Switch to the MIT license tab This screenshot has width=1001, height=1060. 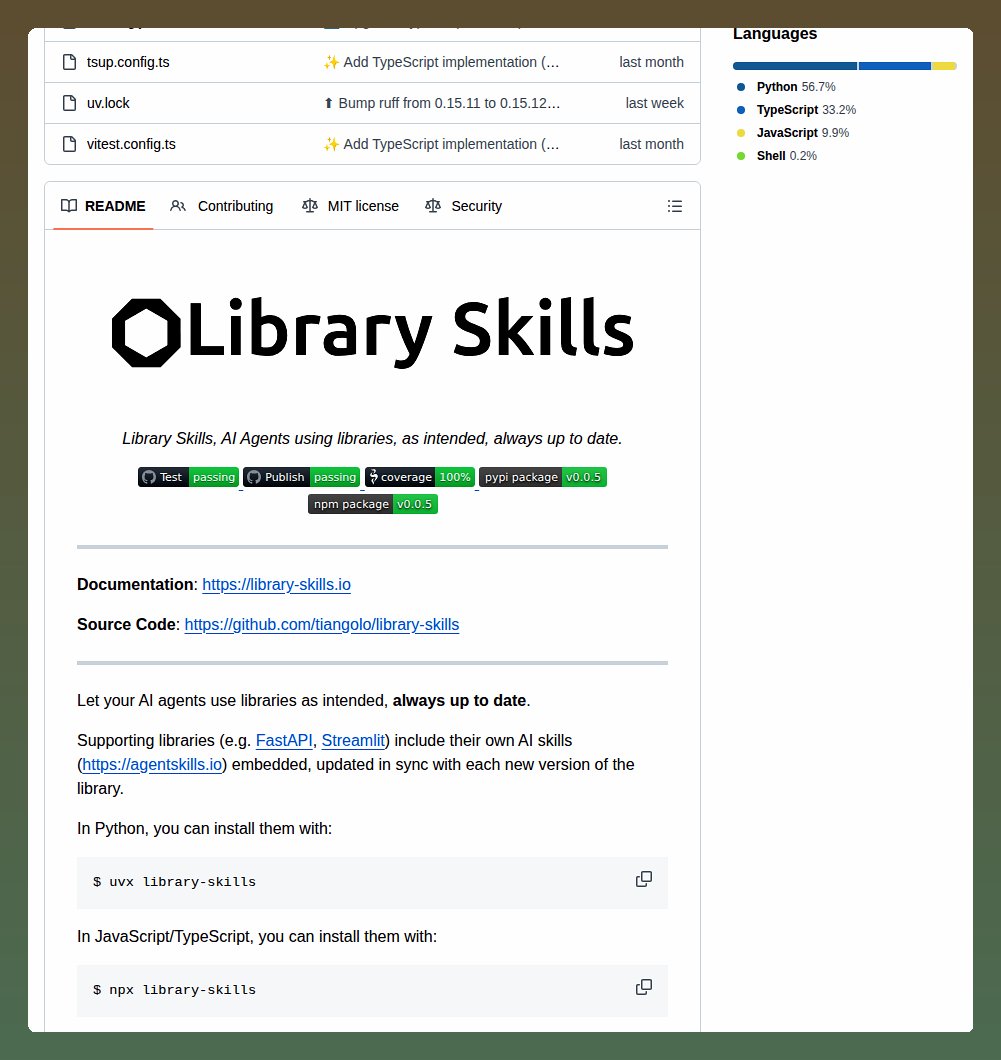pos(350,206)
